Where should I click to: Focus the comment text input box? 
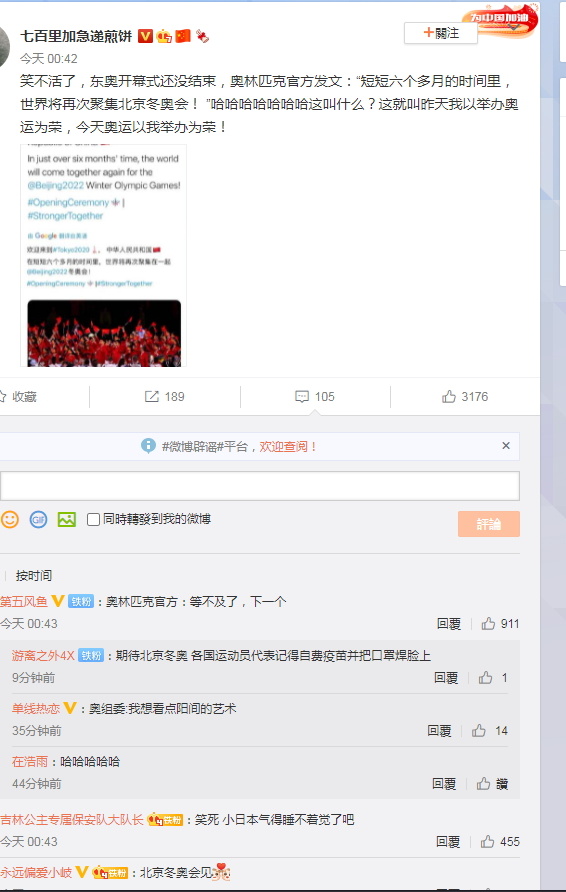pos(259,486)
